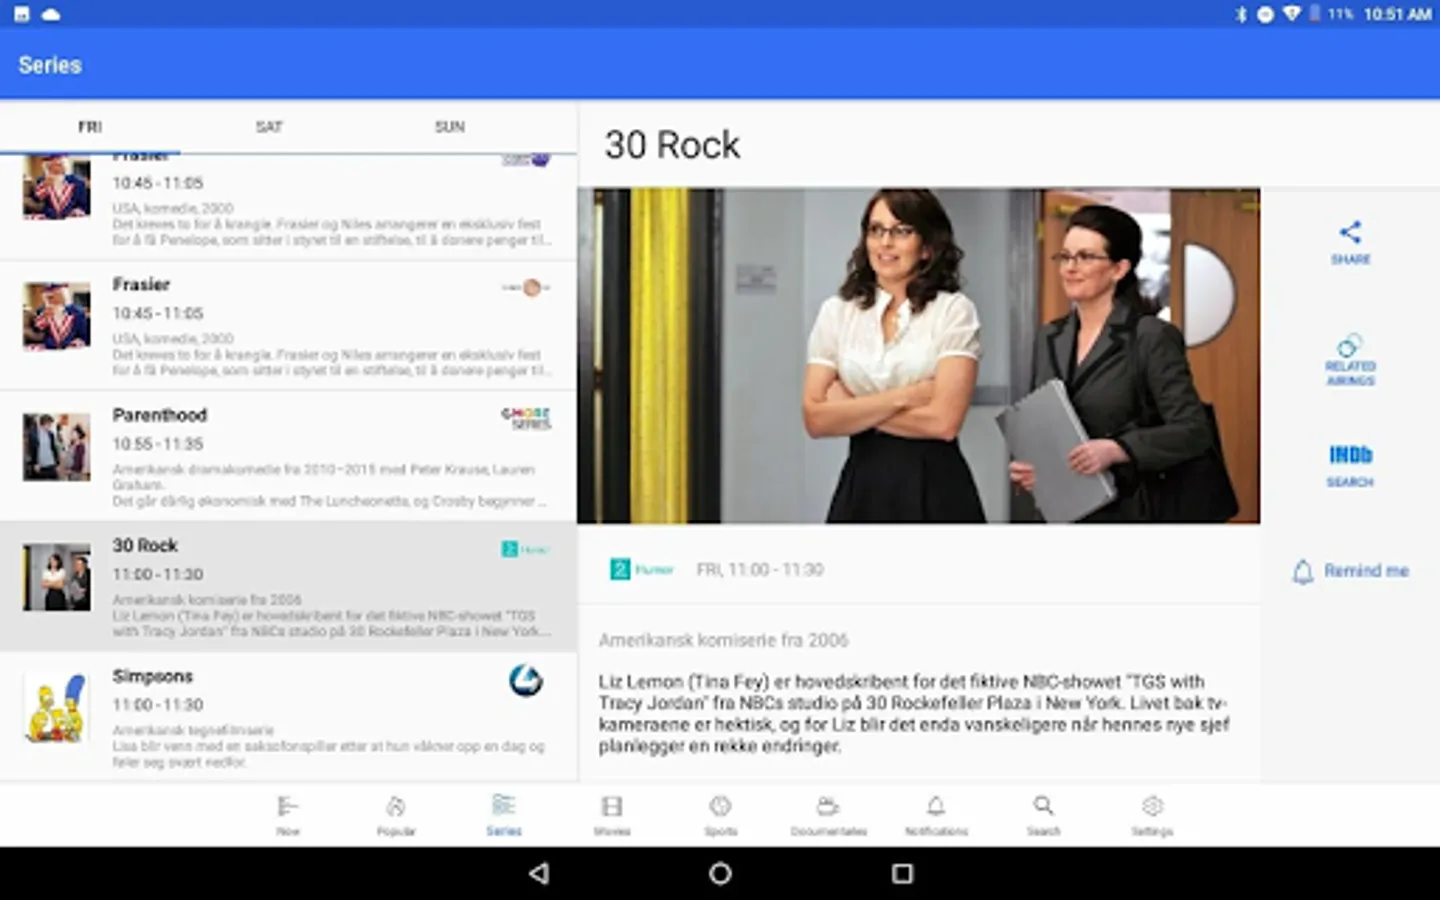Tap 'FRI, 11:00 - 11:30' airing time
1440x900 pixels.
760,569
